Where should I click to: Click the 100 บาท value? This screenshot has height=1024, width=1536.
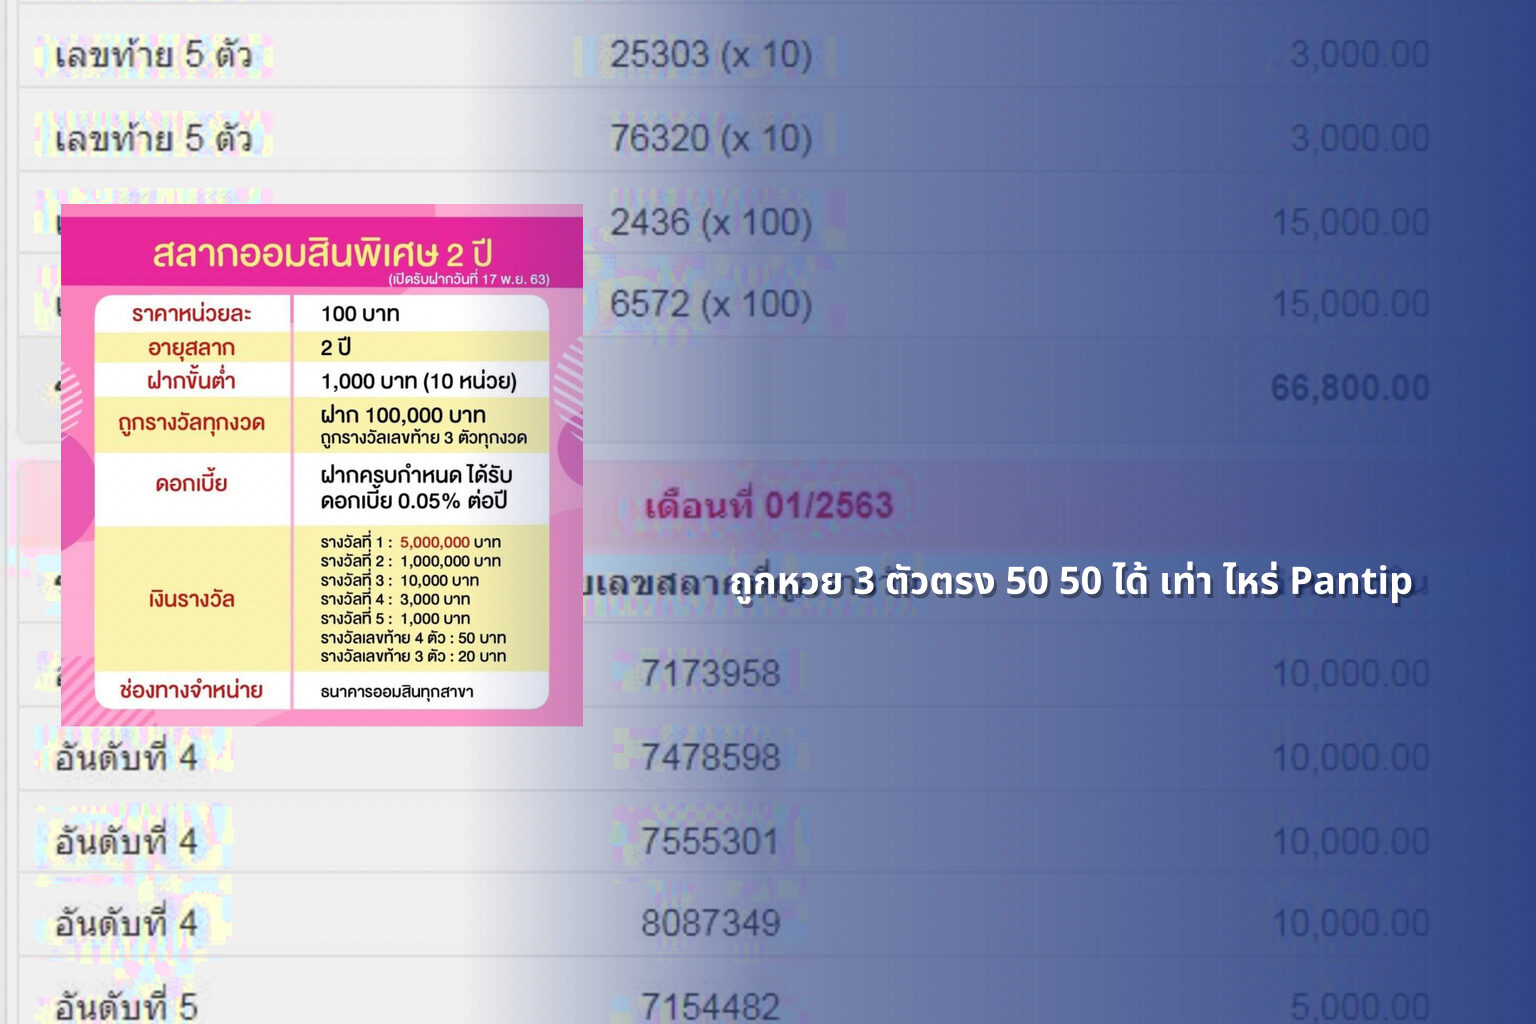click(360, 314)
